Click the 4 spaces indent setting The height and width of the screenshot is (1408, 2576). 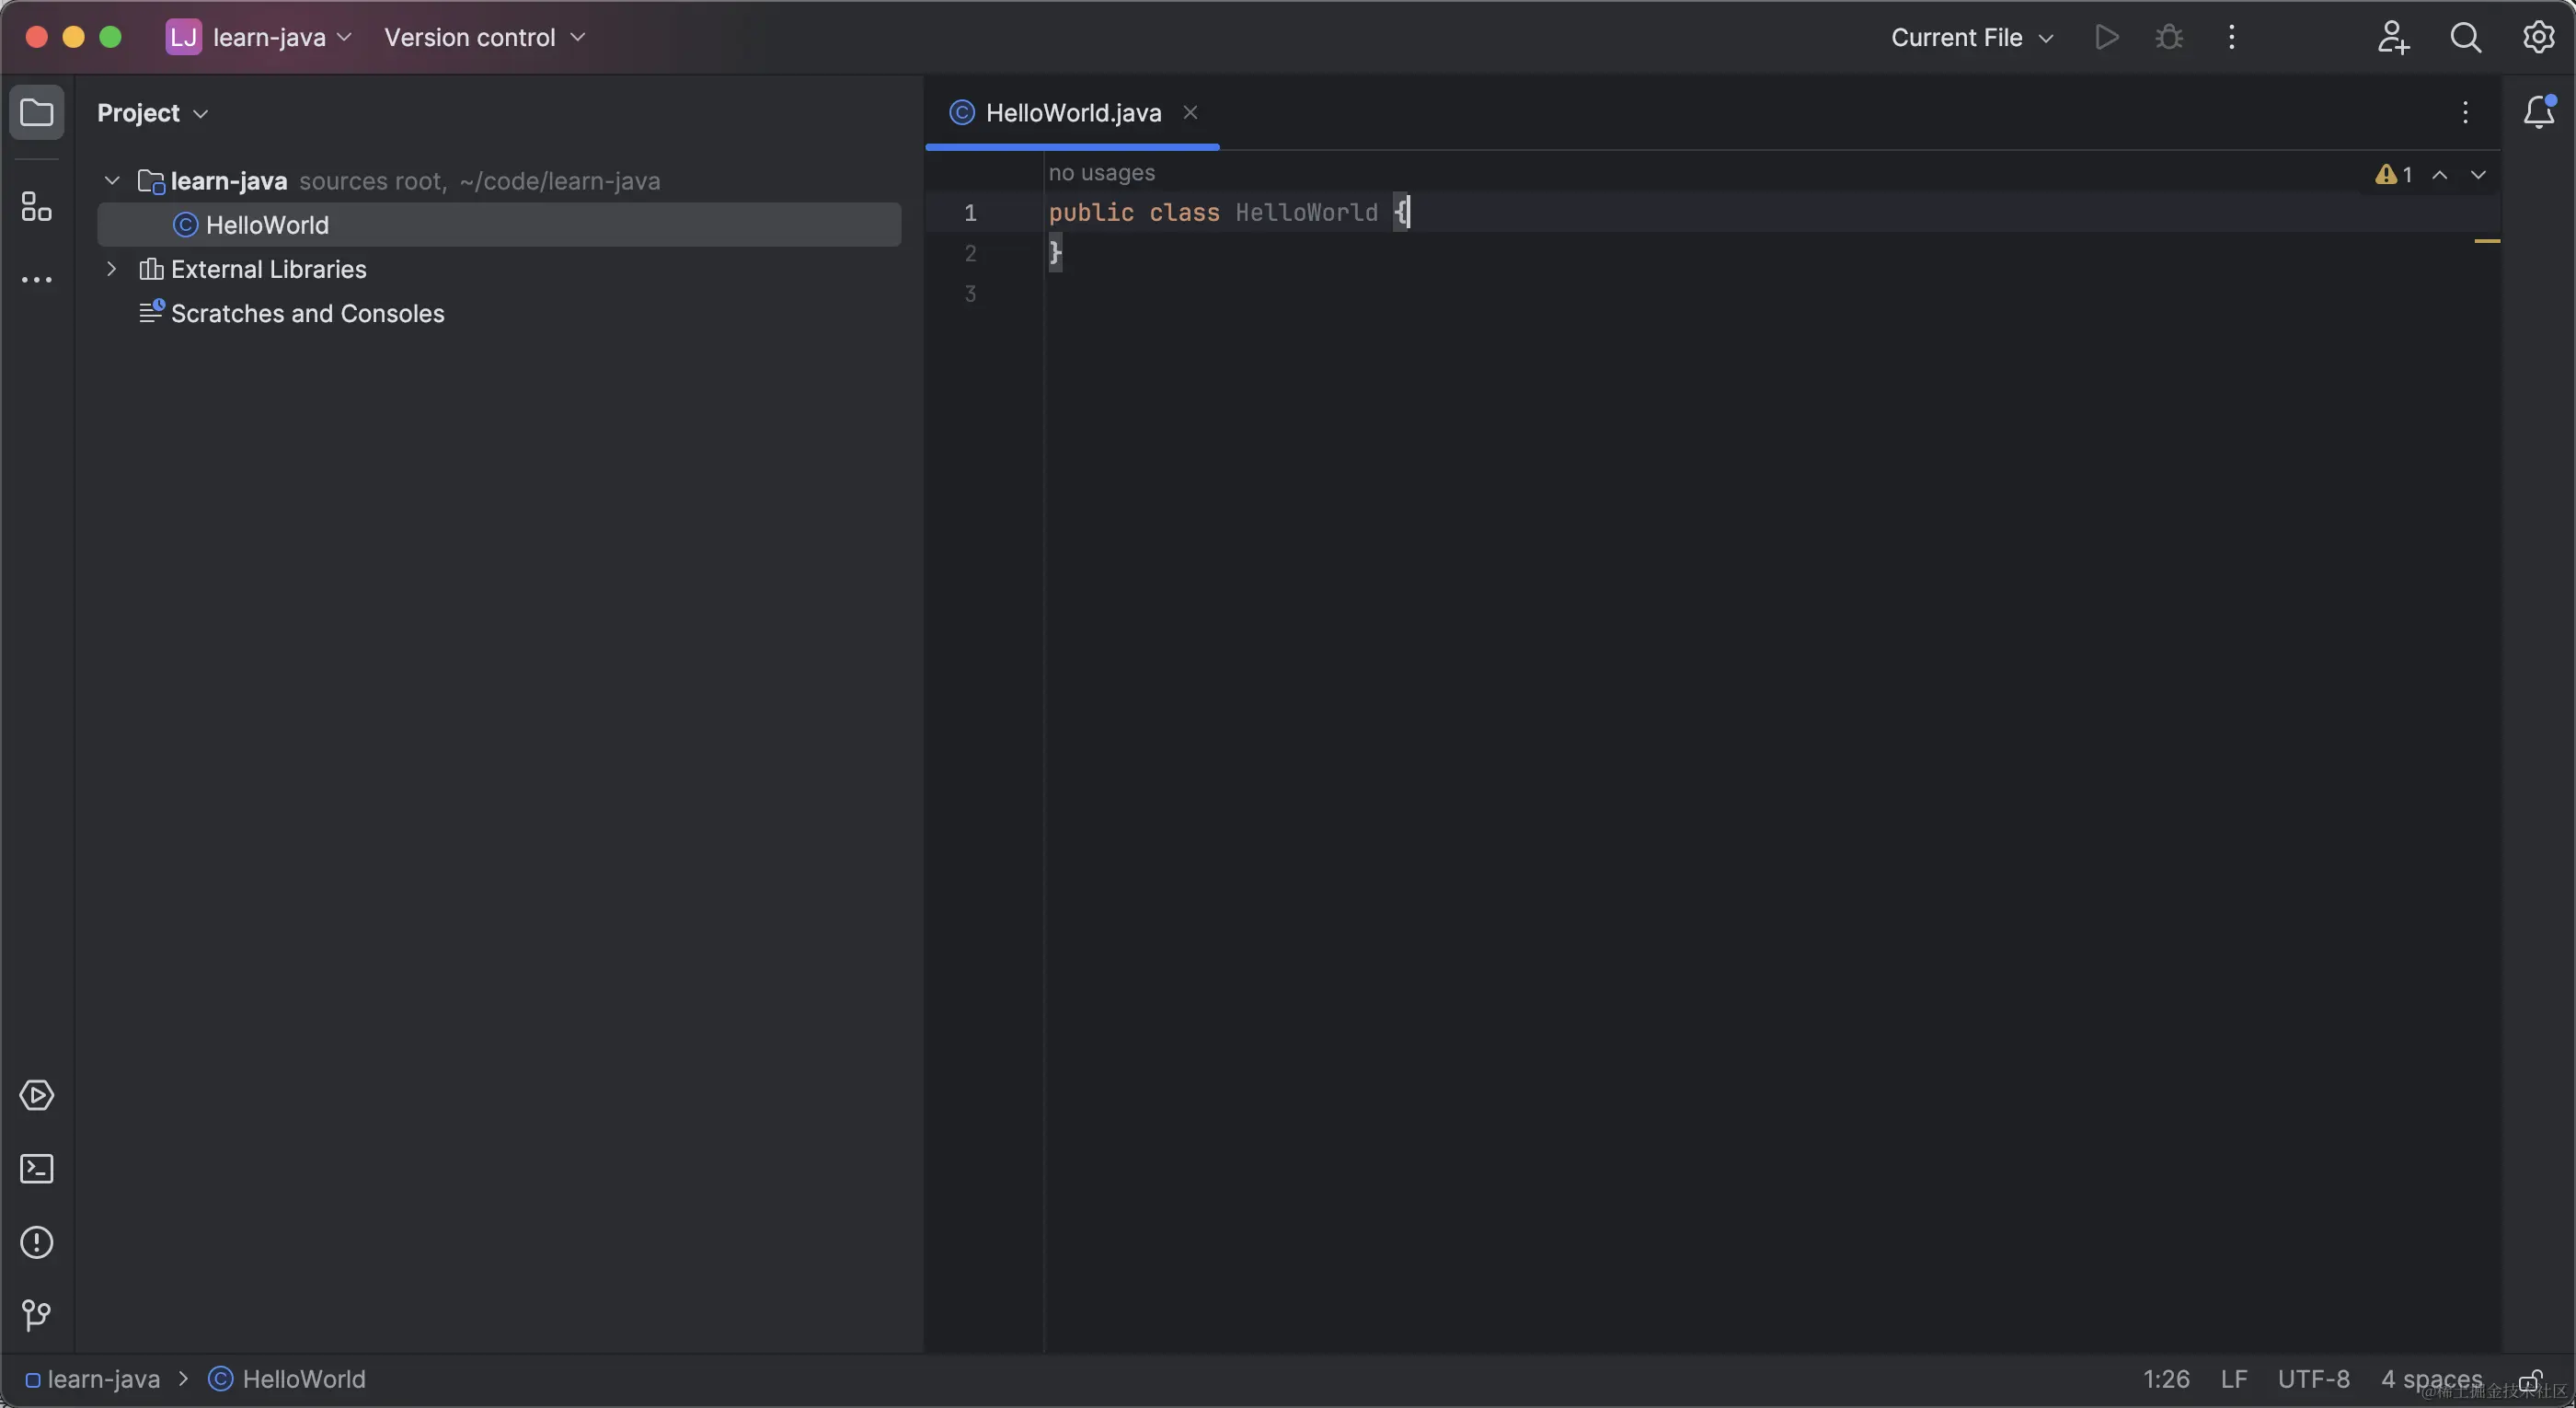[2431, 1379]
